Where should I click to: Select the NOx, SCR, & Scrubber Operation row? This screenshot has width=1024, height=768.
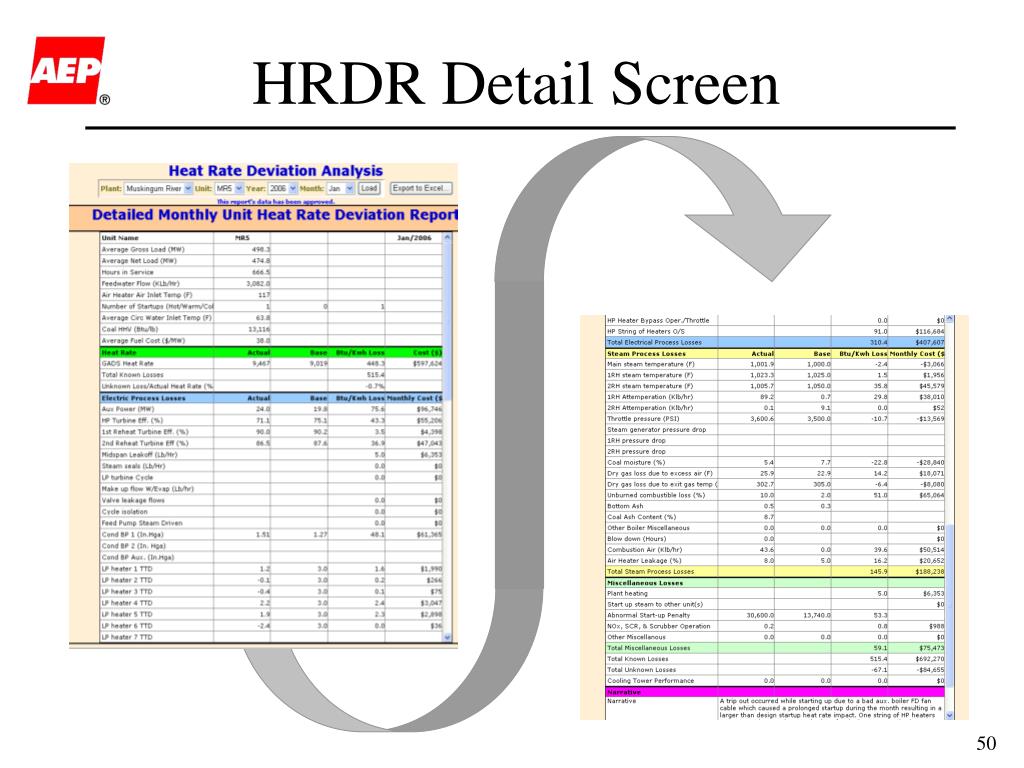tap(775, 626)
